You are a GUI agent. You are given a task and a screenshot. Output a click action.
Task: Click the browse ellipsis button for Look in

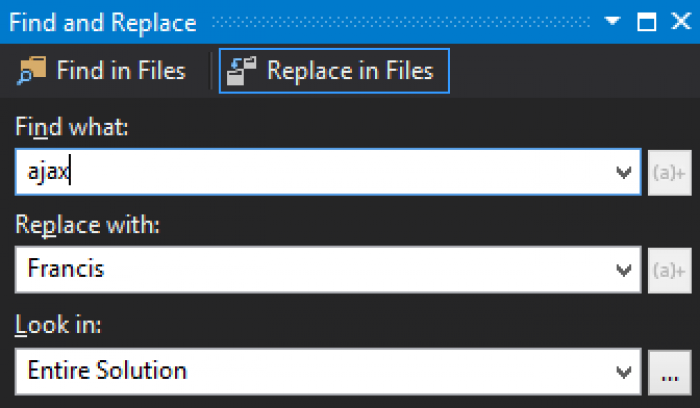click(x=669, y=372)
